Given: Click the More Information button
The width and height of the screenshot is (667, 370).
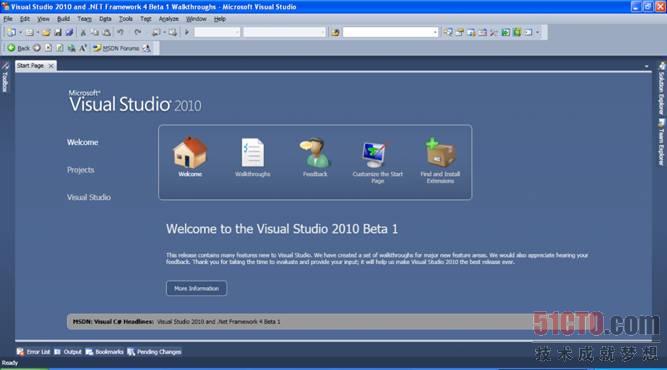Looking at the screenshot, I should (196, 288).
